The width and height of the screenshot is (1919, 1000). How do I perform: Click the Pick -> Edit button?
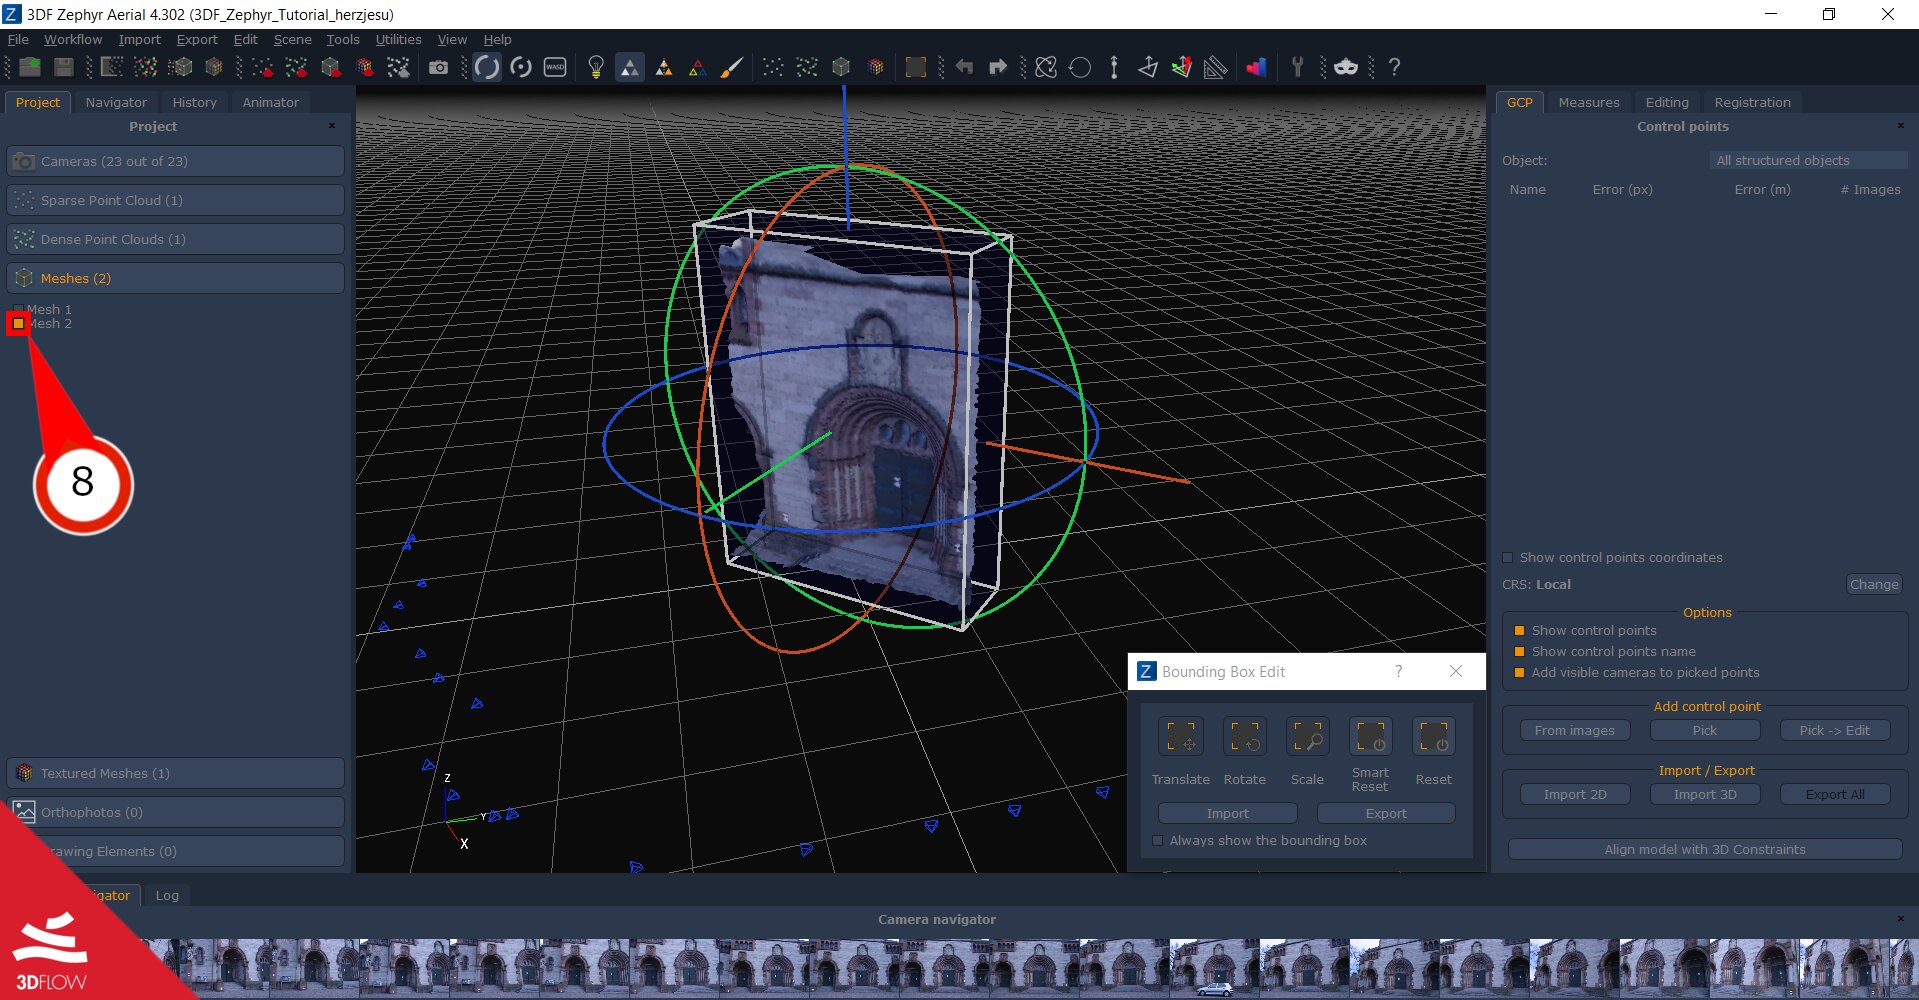pos(1834,730)
